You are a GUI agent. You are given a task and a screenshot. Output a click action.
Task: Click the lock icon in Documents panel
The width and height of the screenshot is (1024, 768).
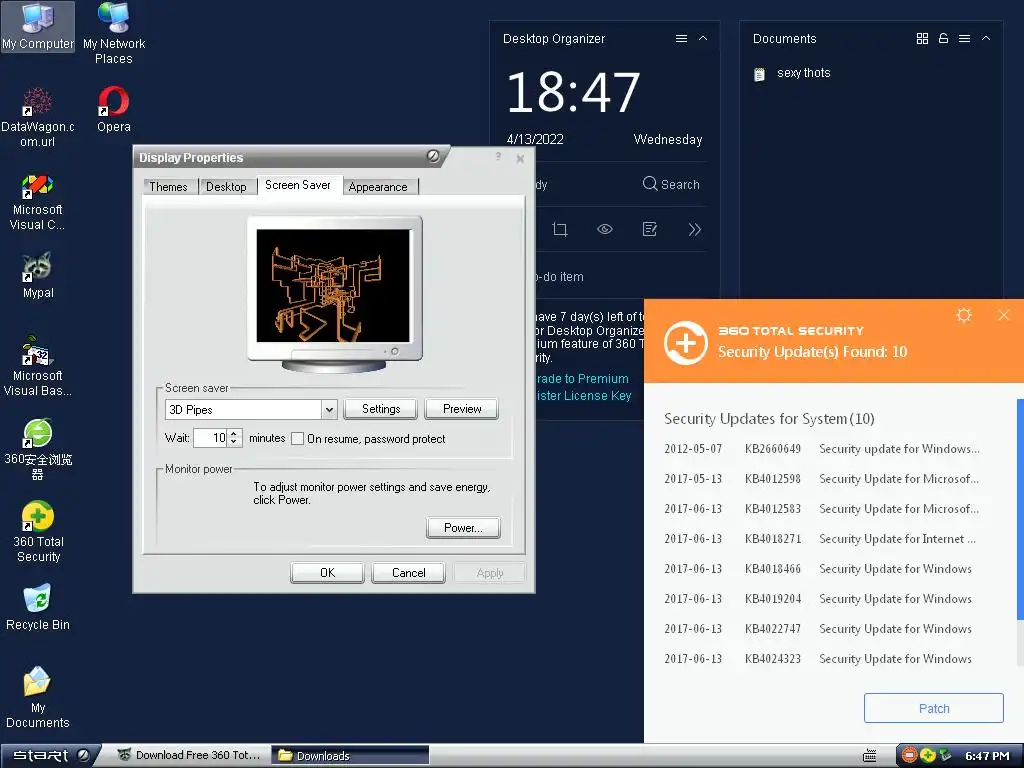click(x=943, y=39)
